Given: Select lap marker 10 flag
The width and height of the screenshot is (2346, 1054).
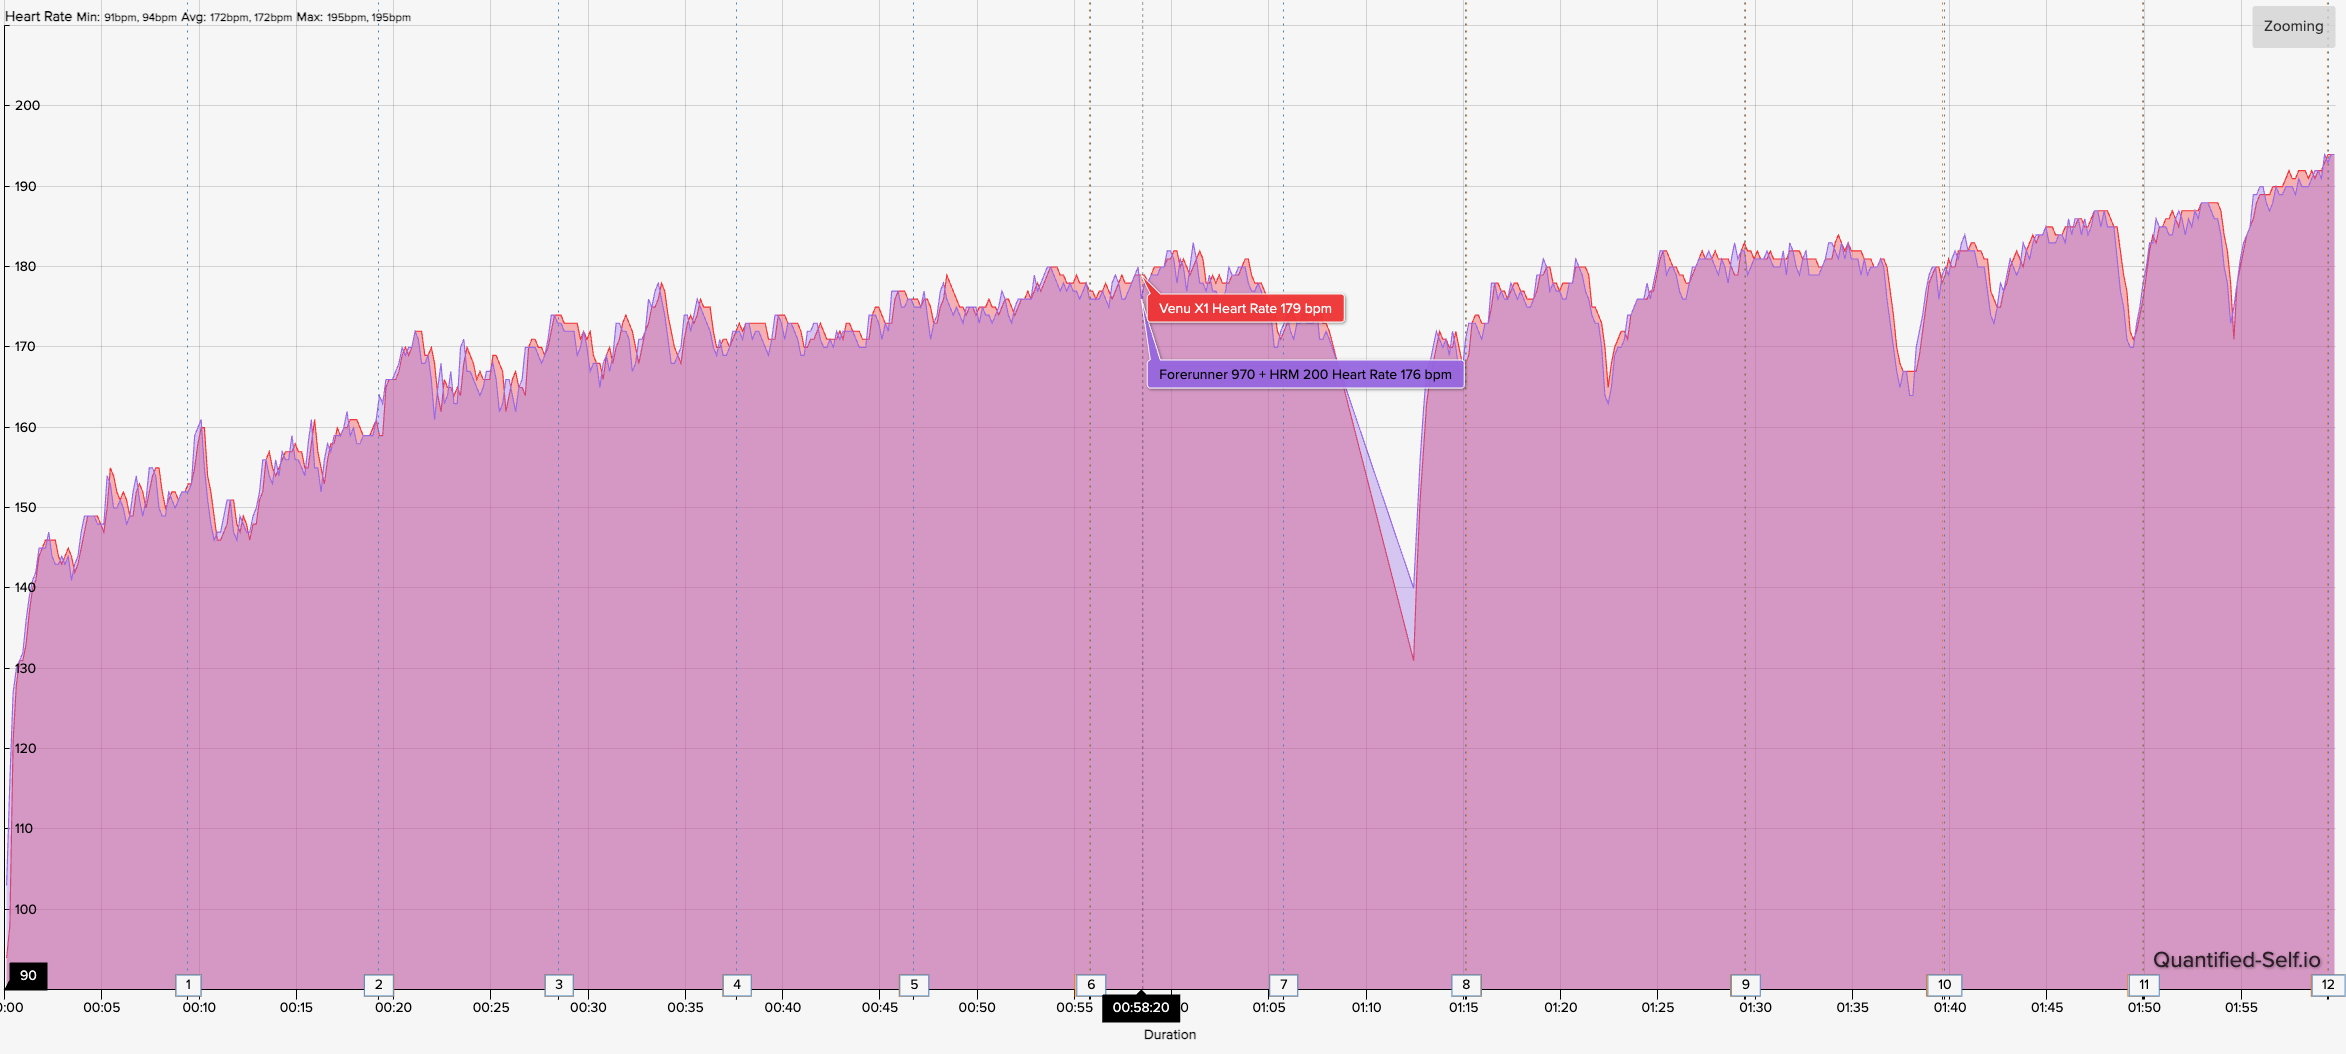Looking at the screenshot, I should (1944, 984).
